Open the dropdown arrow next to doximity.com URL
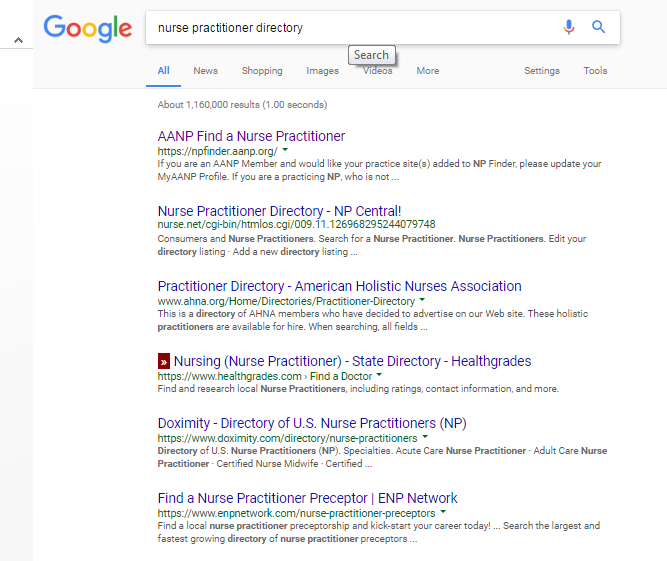Image resolution: width=667 pixels, height=561 pixels. coord(425,437)
